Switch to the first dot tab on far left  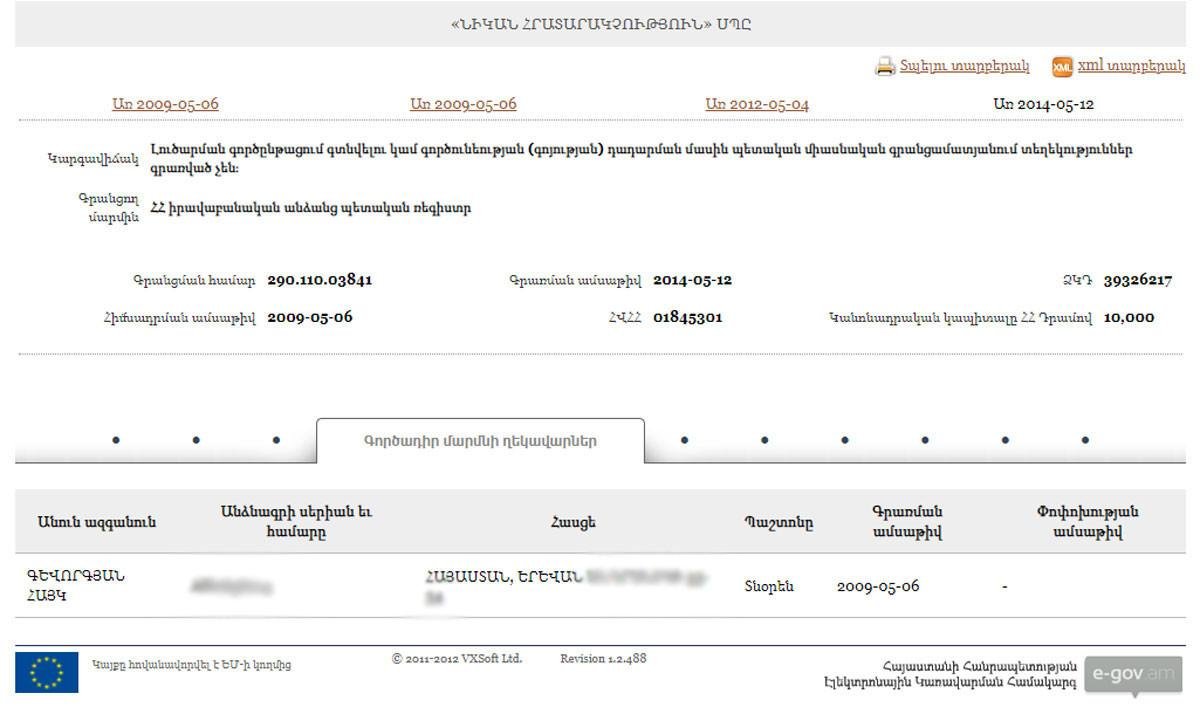click(x=116, y=440)
